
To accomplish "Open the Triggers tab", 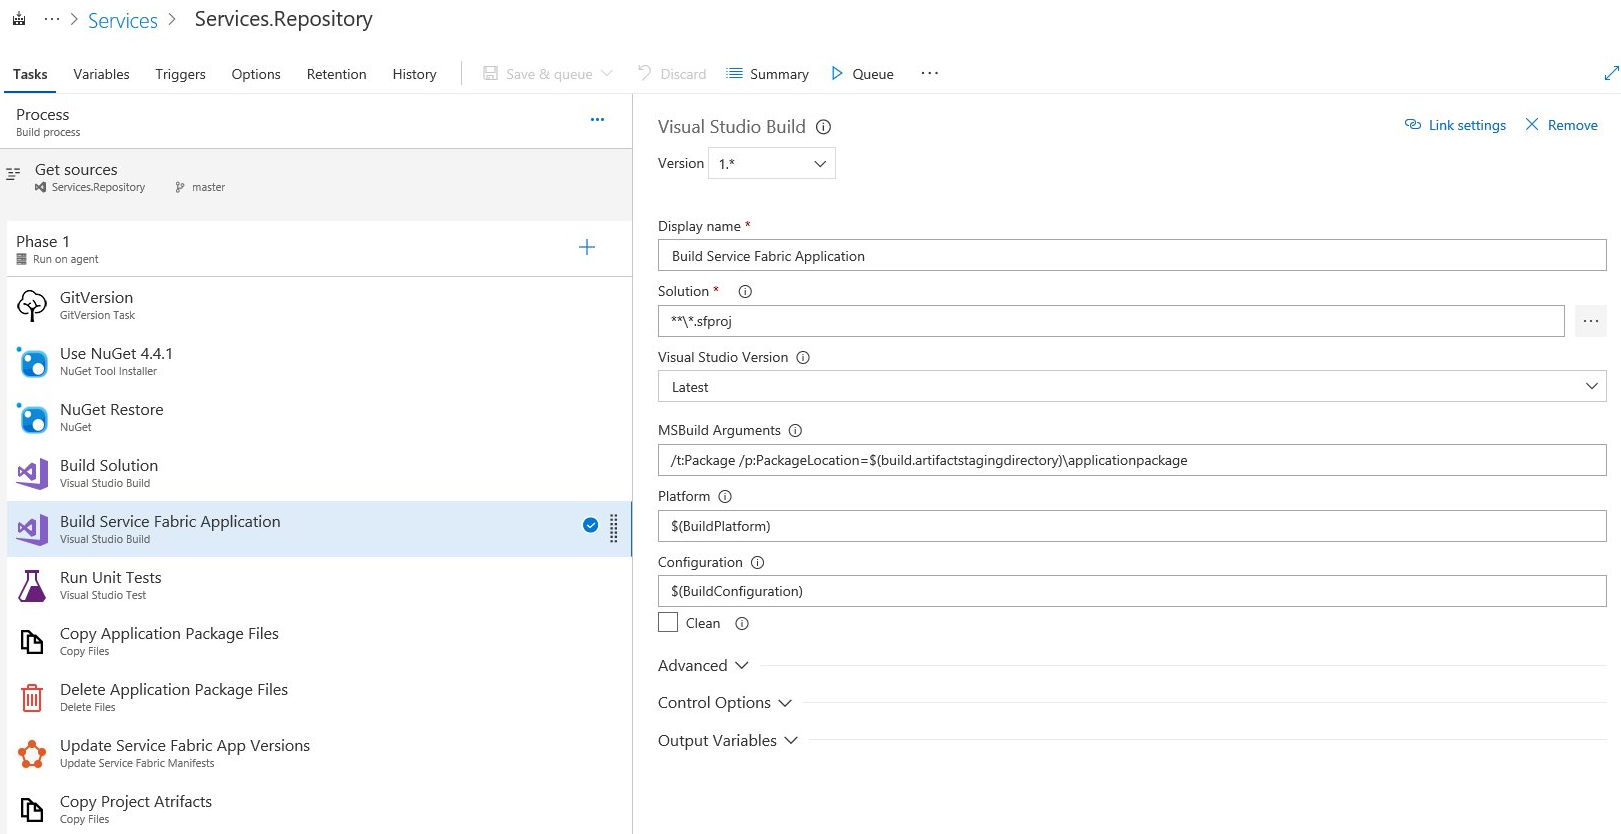I will pyautogui.click(x=180, y=74).
